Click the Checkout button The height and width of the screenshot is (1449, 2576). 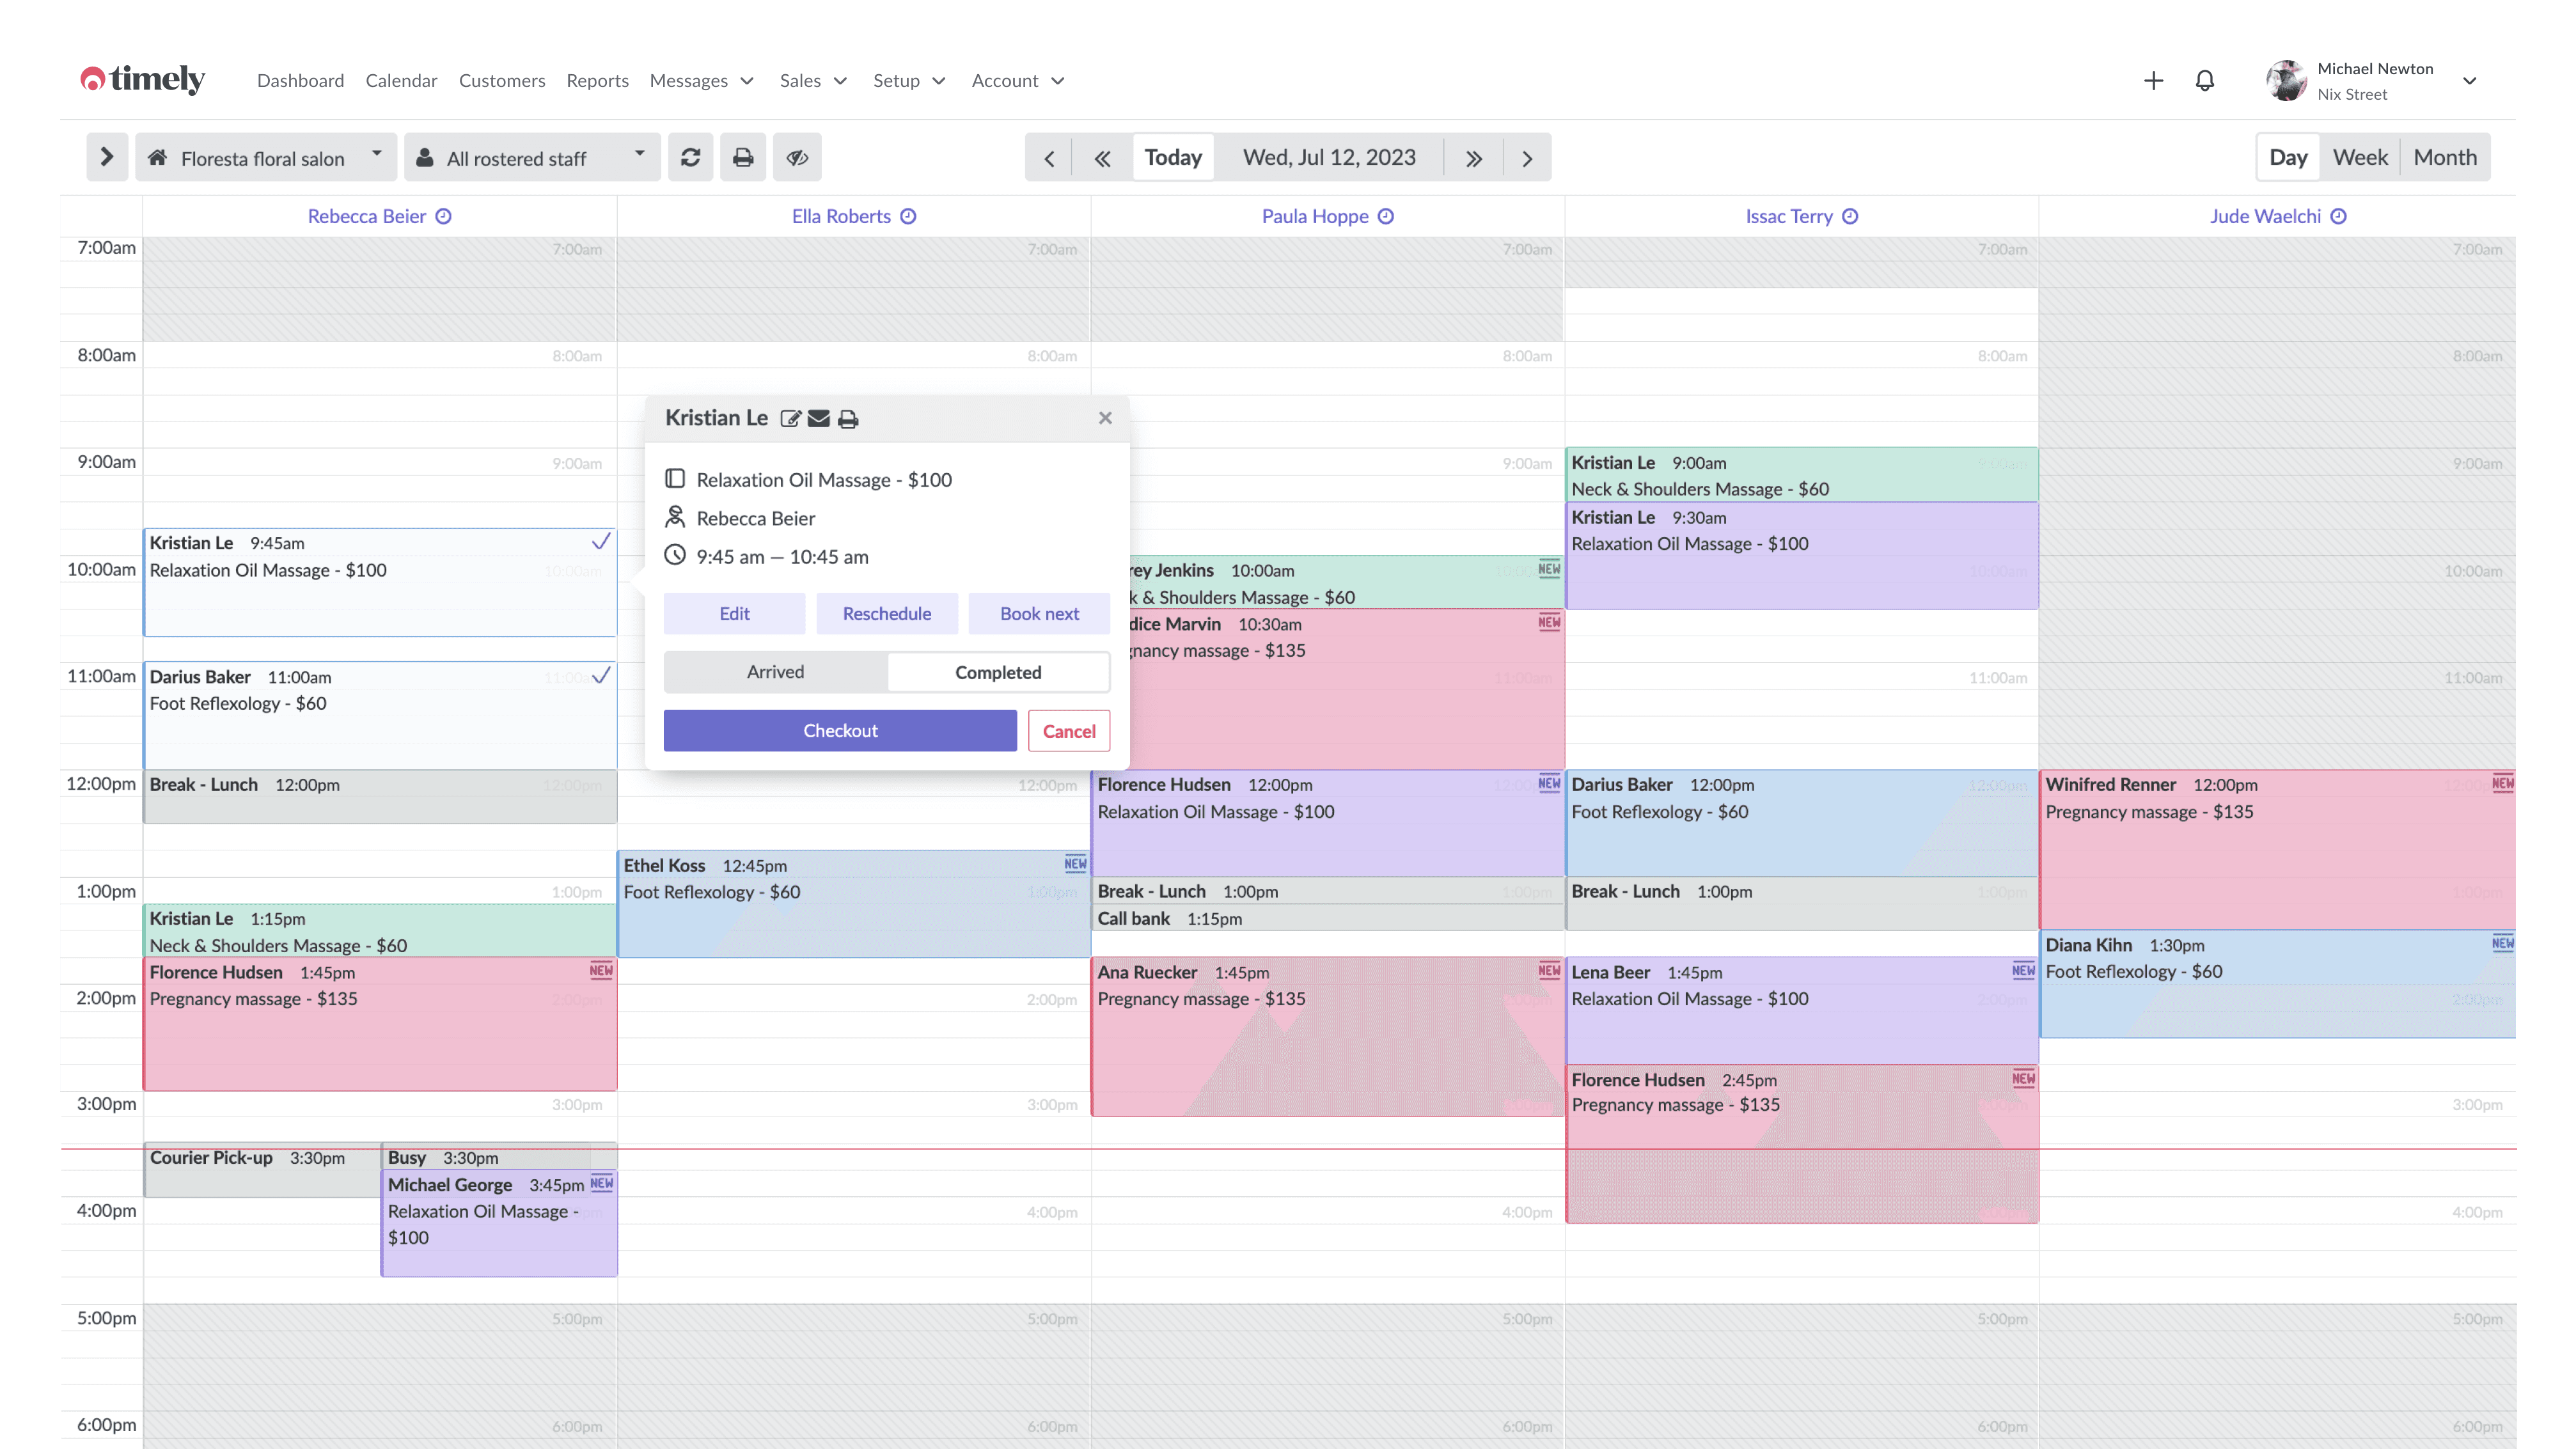coord(840,731)
